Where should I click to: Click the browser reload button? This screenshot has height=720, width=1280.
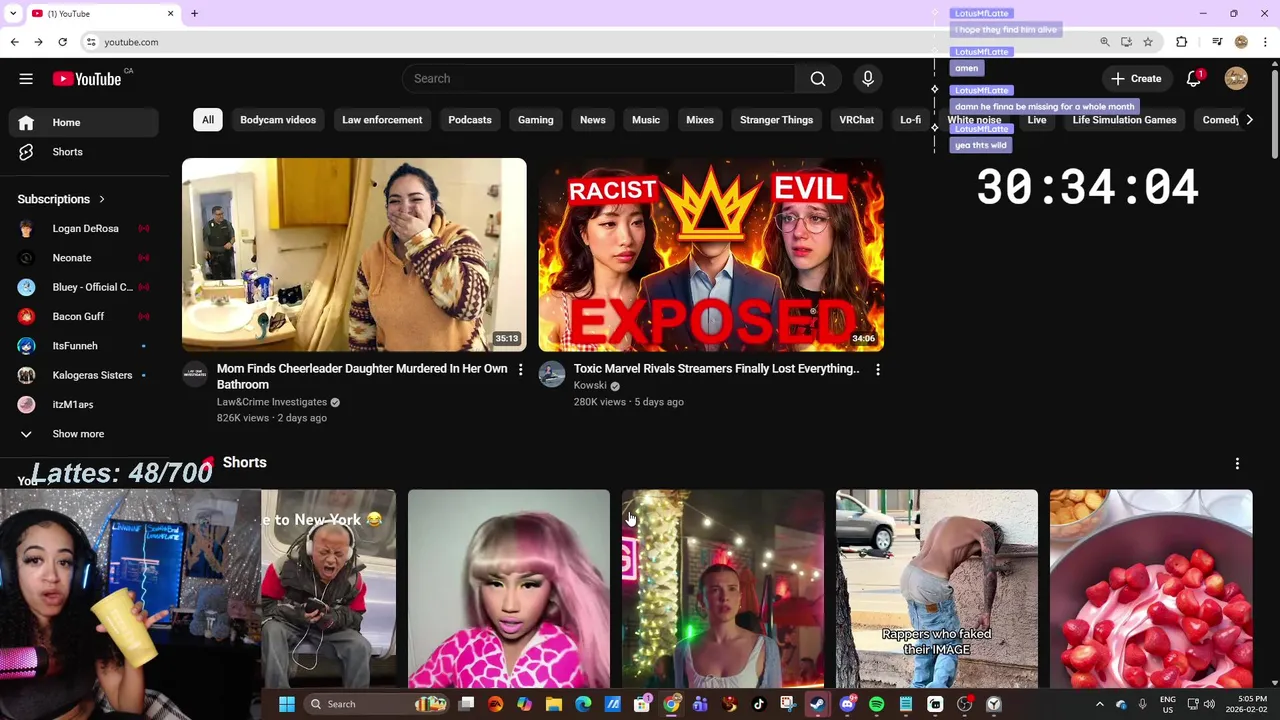[62, 42]
